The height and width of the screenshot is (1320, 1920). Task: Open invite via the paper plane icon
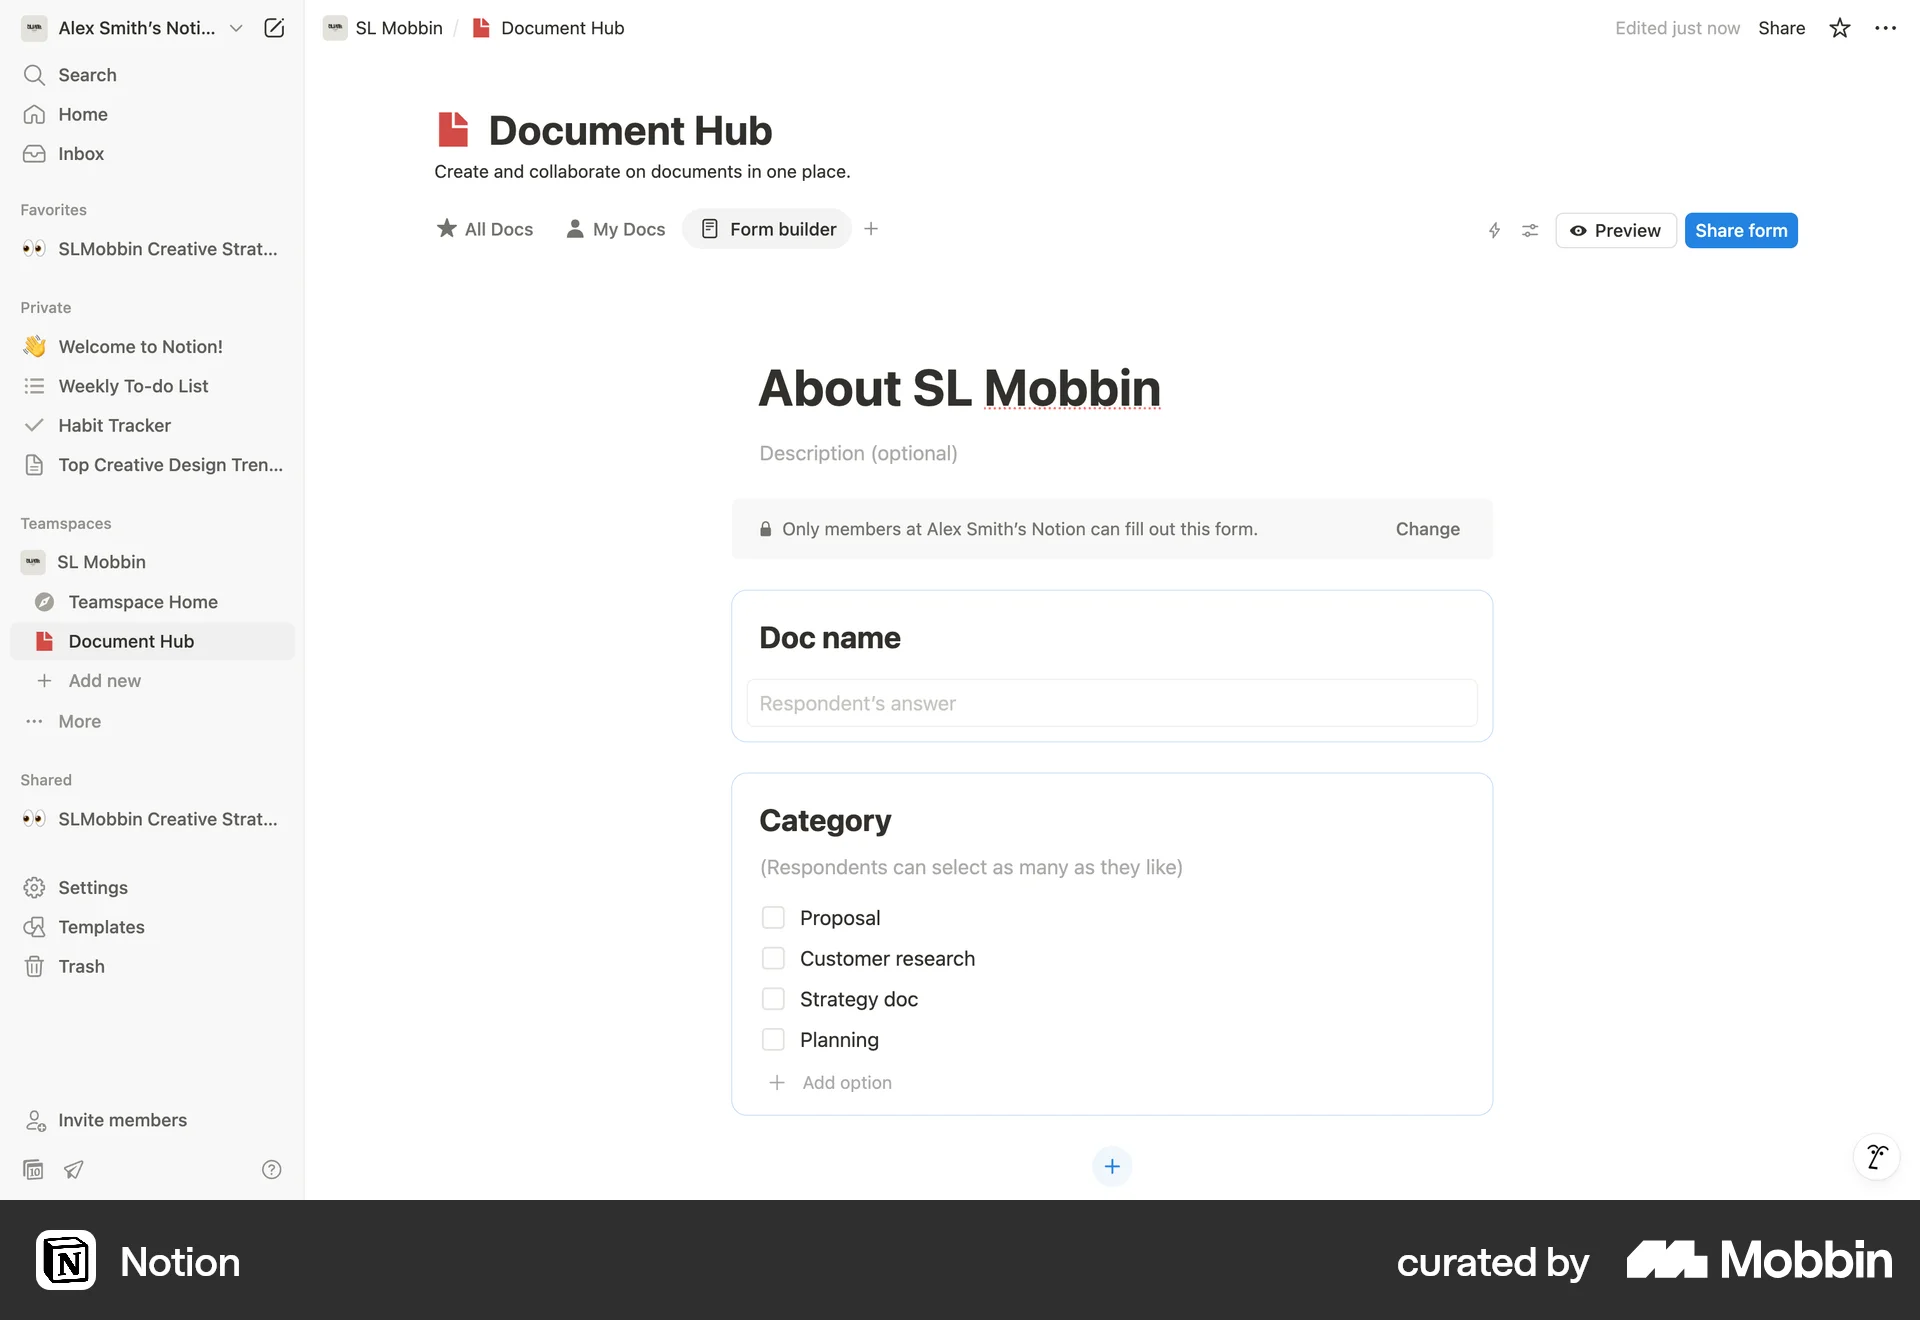72,1169
